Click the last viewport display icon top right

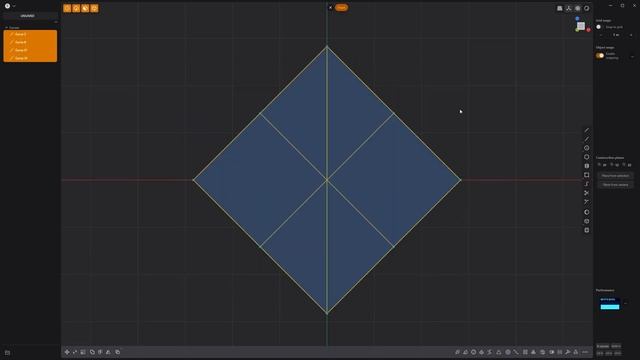tap(587, 8)
